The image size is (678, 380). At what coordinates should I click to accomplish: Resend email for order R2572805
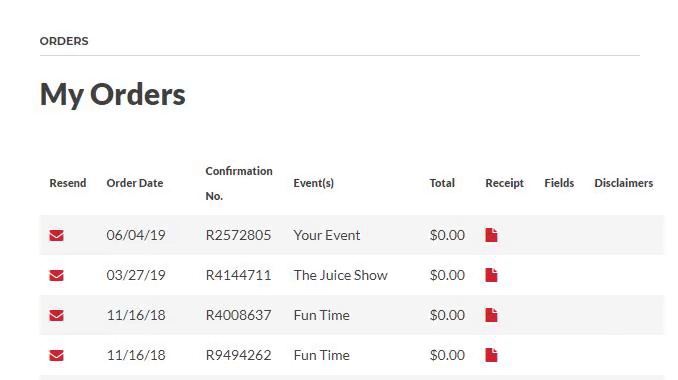(56, 236)
